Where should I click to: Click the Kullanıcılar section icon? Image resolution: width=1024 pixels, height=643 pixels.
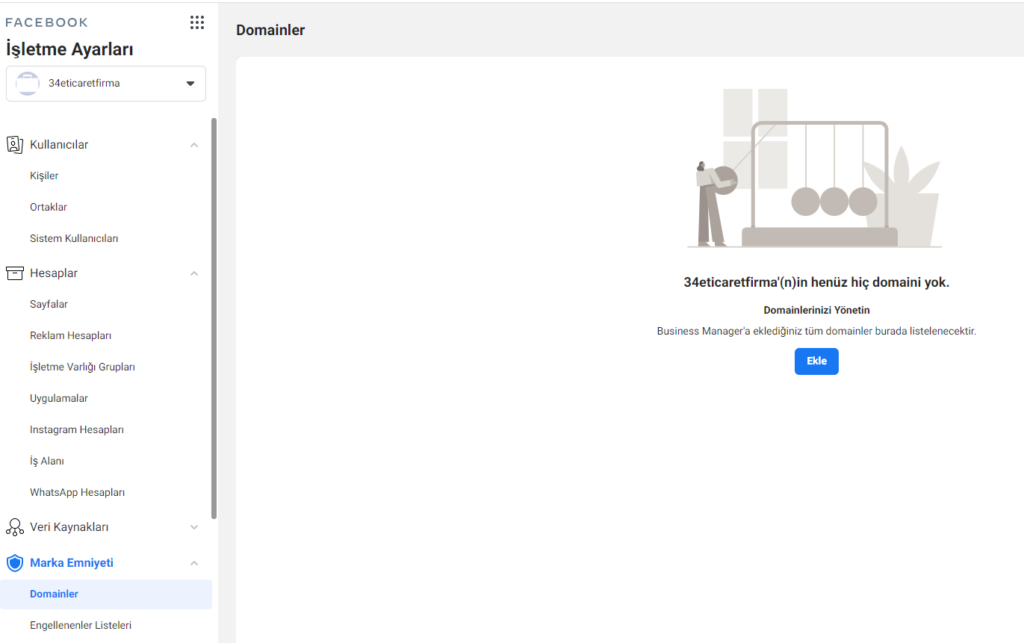point(14,144)
